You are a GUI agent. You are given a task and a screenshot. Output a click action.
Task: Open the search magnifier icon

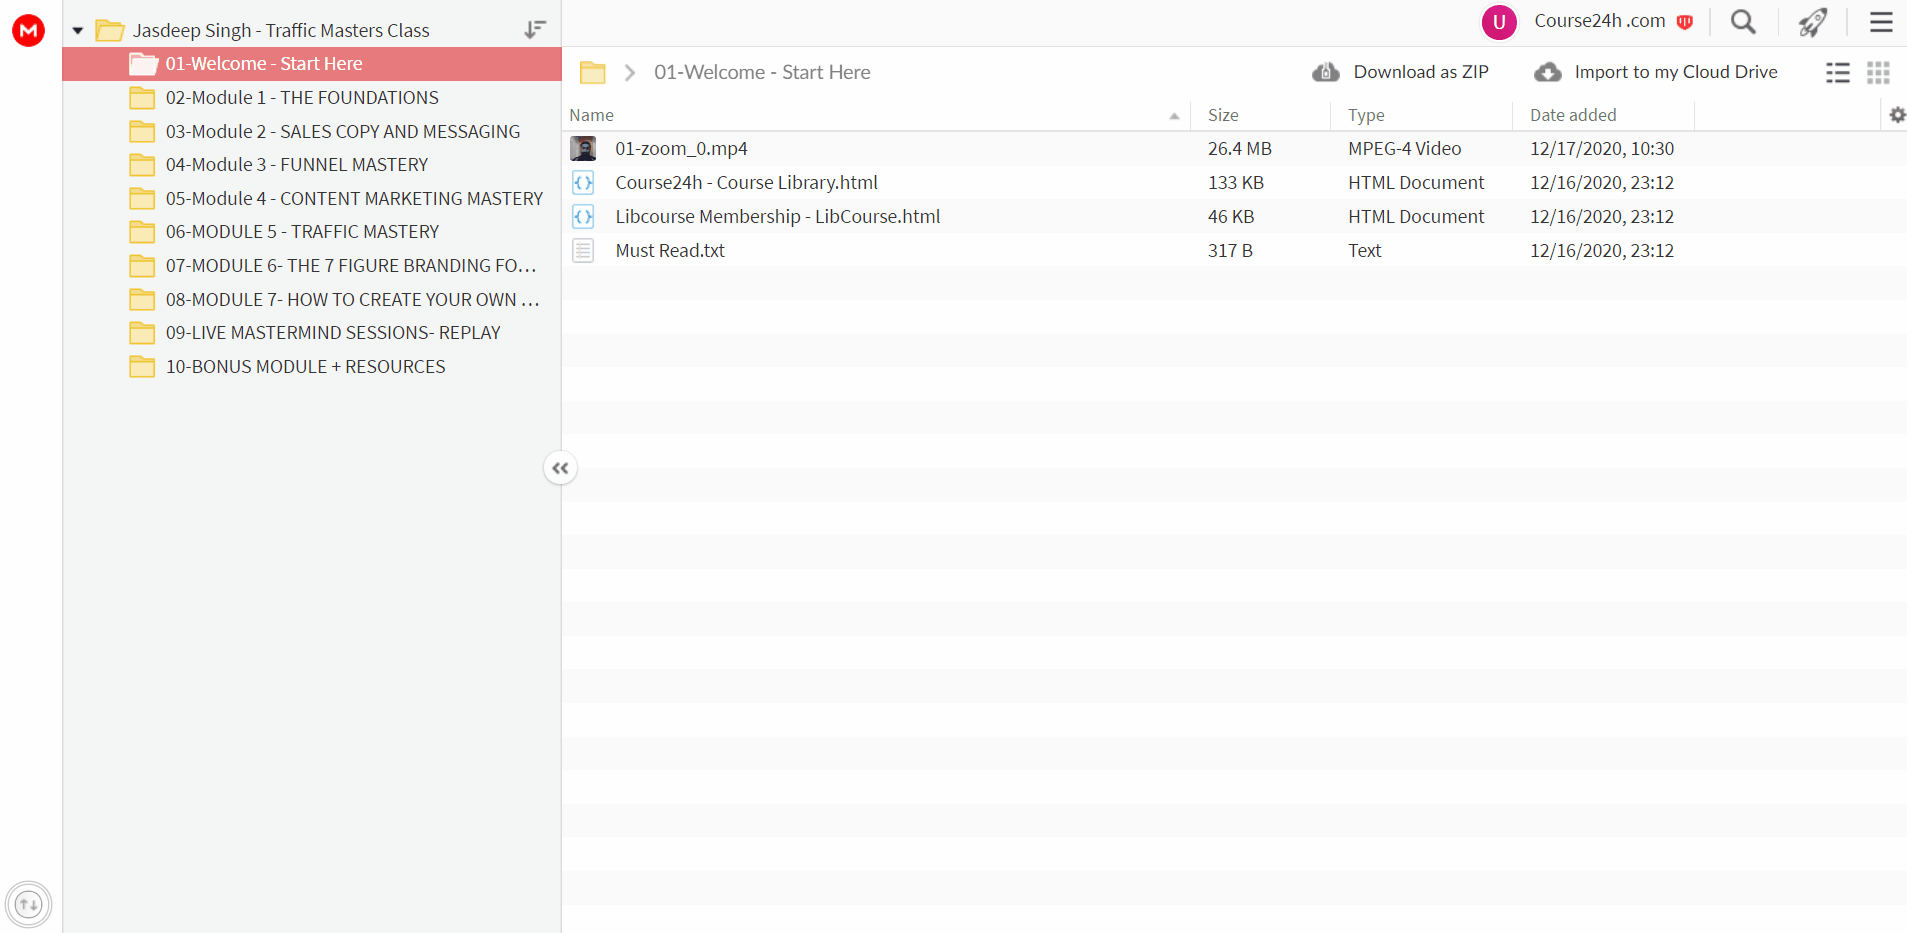pyautogui.click(x=1743, y=22)
